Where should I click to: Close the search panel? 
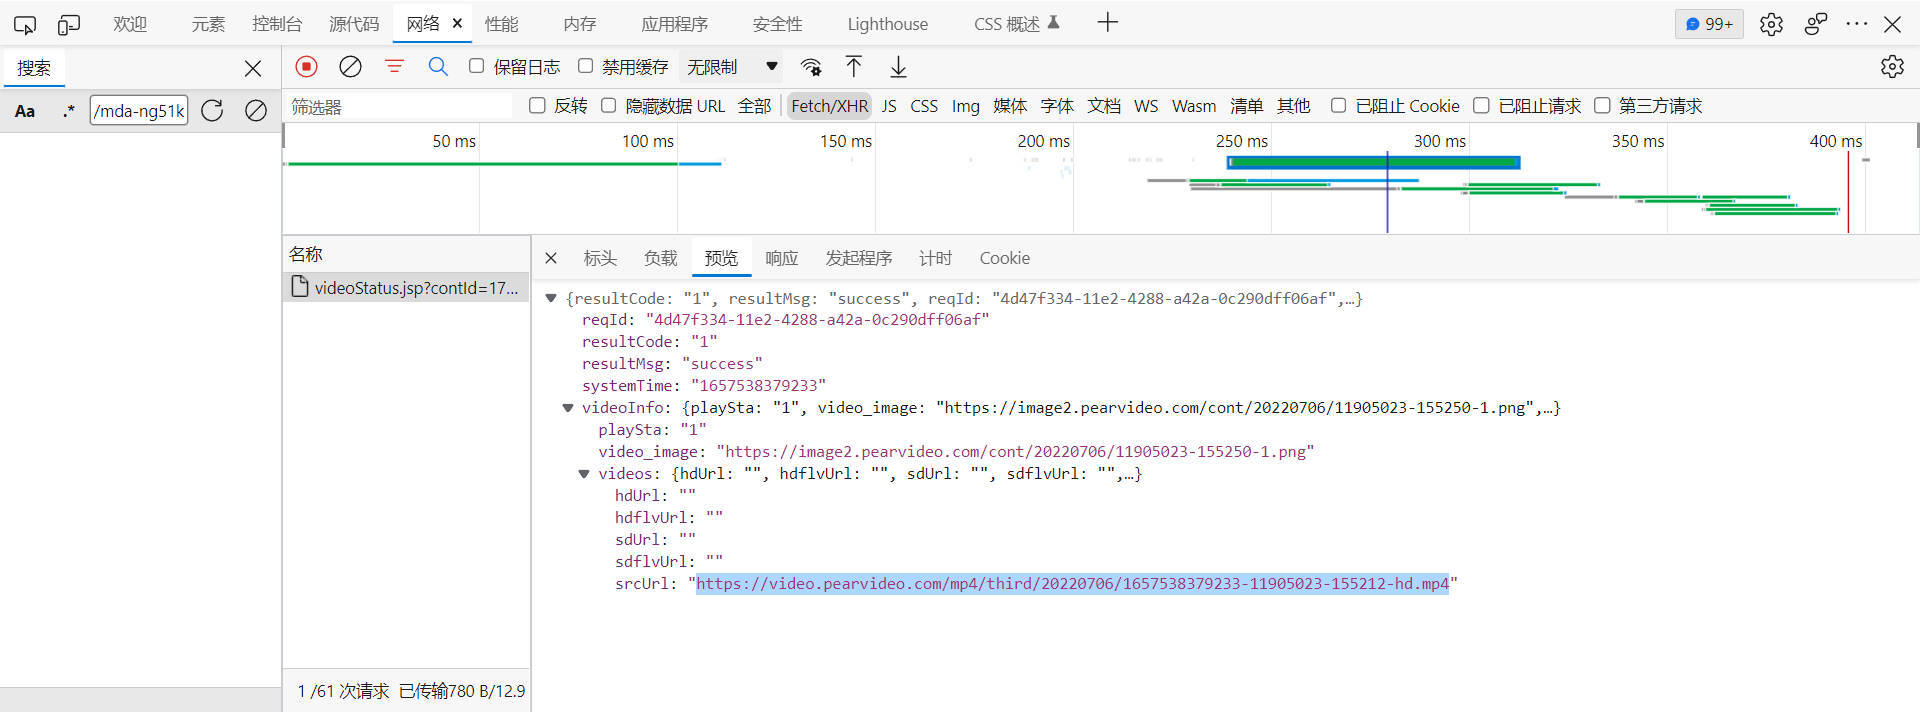(253, 68)
